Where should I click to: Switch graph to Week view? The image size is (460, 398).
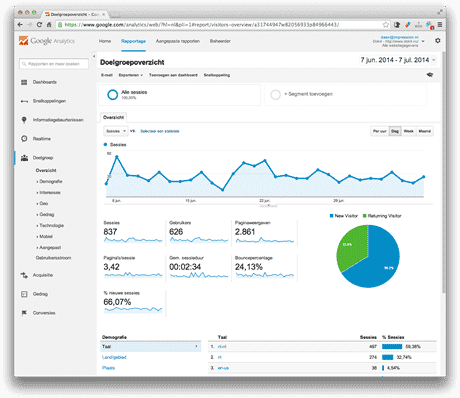tap(409, 131)
